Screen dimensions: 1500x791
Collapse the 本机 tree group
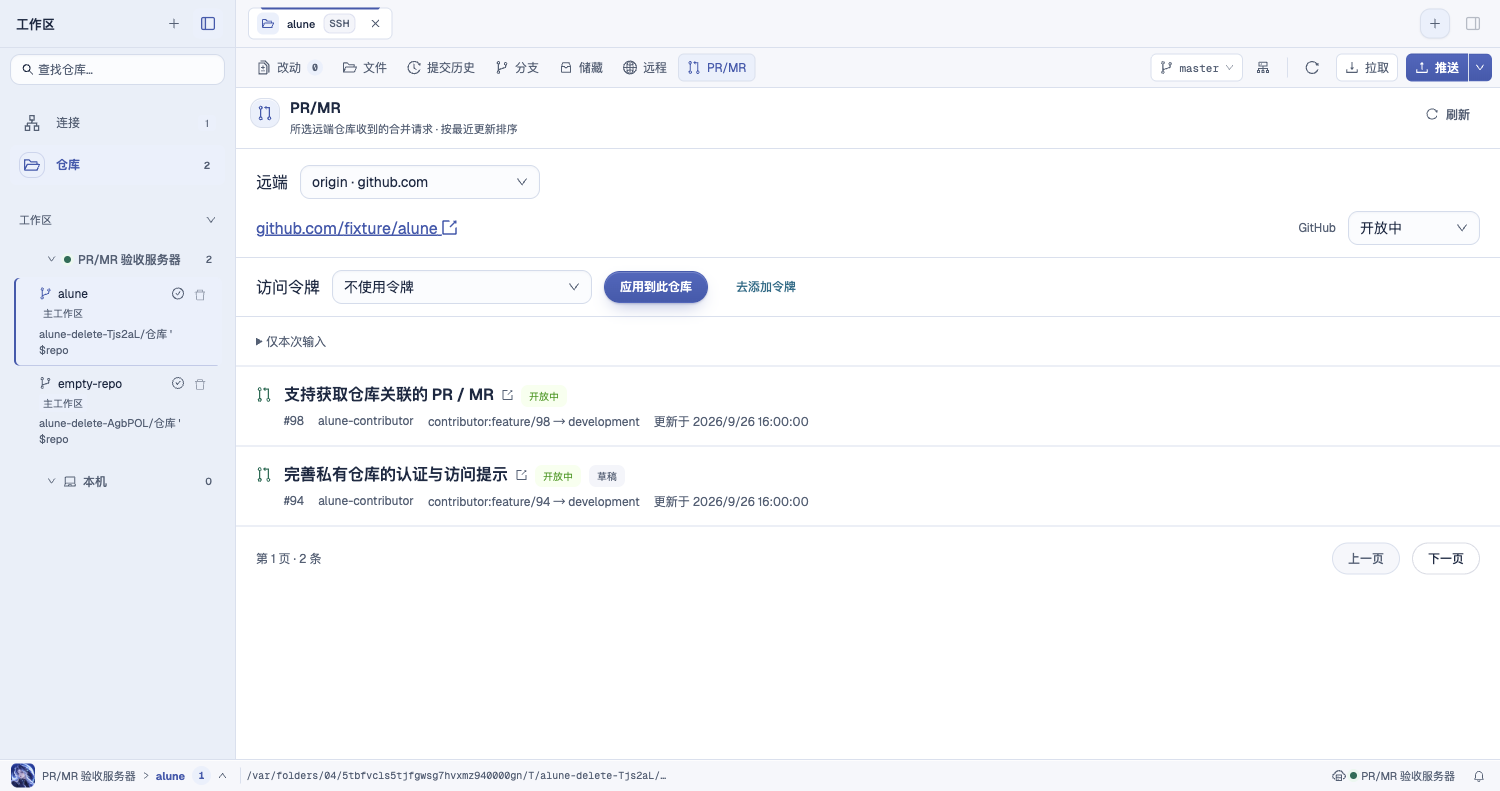tap(51, 482)
